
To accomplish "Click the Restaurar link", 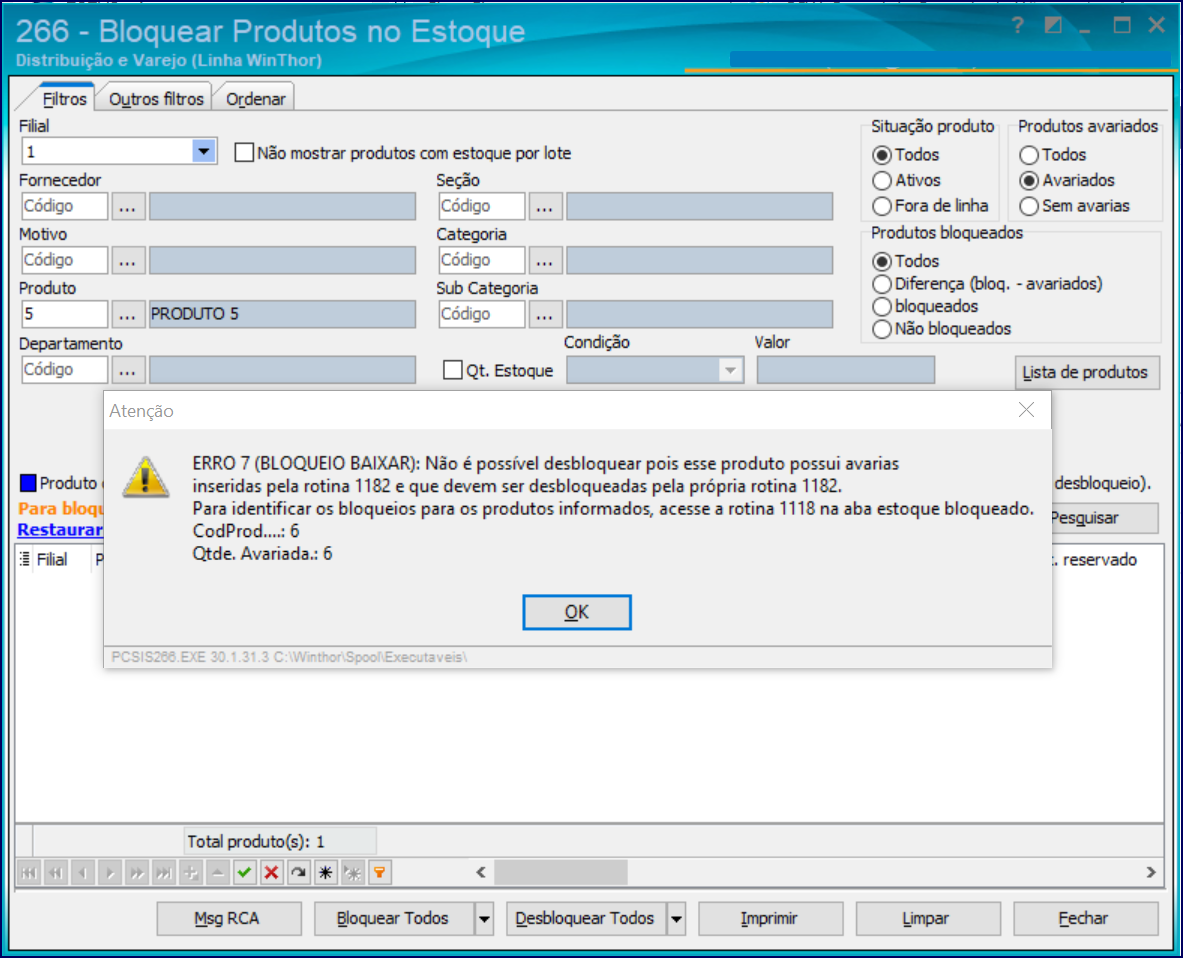I will (60, 530).
